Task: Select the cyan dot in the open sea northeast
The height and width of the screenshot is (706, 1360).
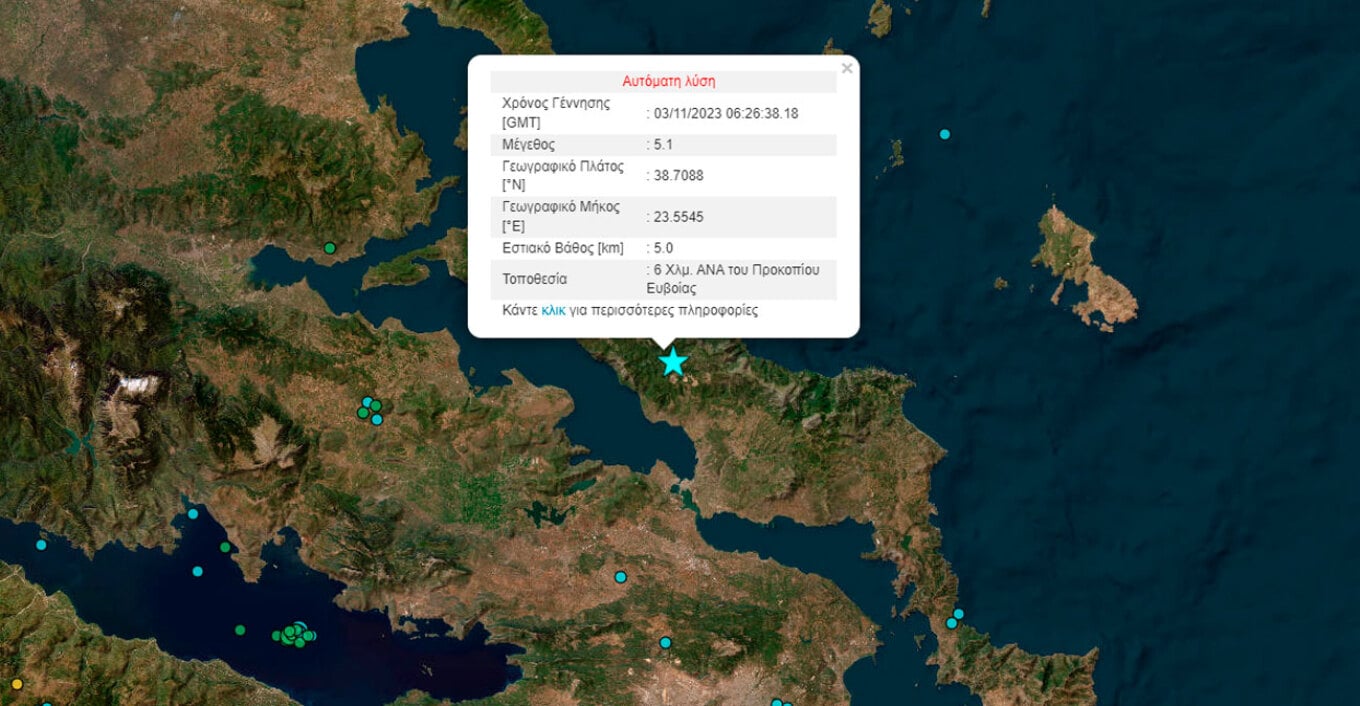Action: [944, 134]
